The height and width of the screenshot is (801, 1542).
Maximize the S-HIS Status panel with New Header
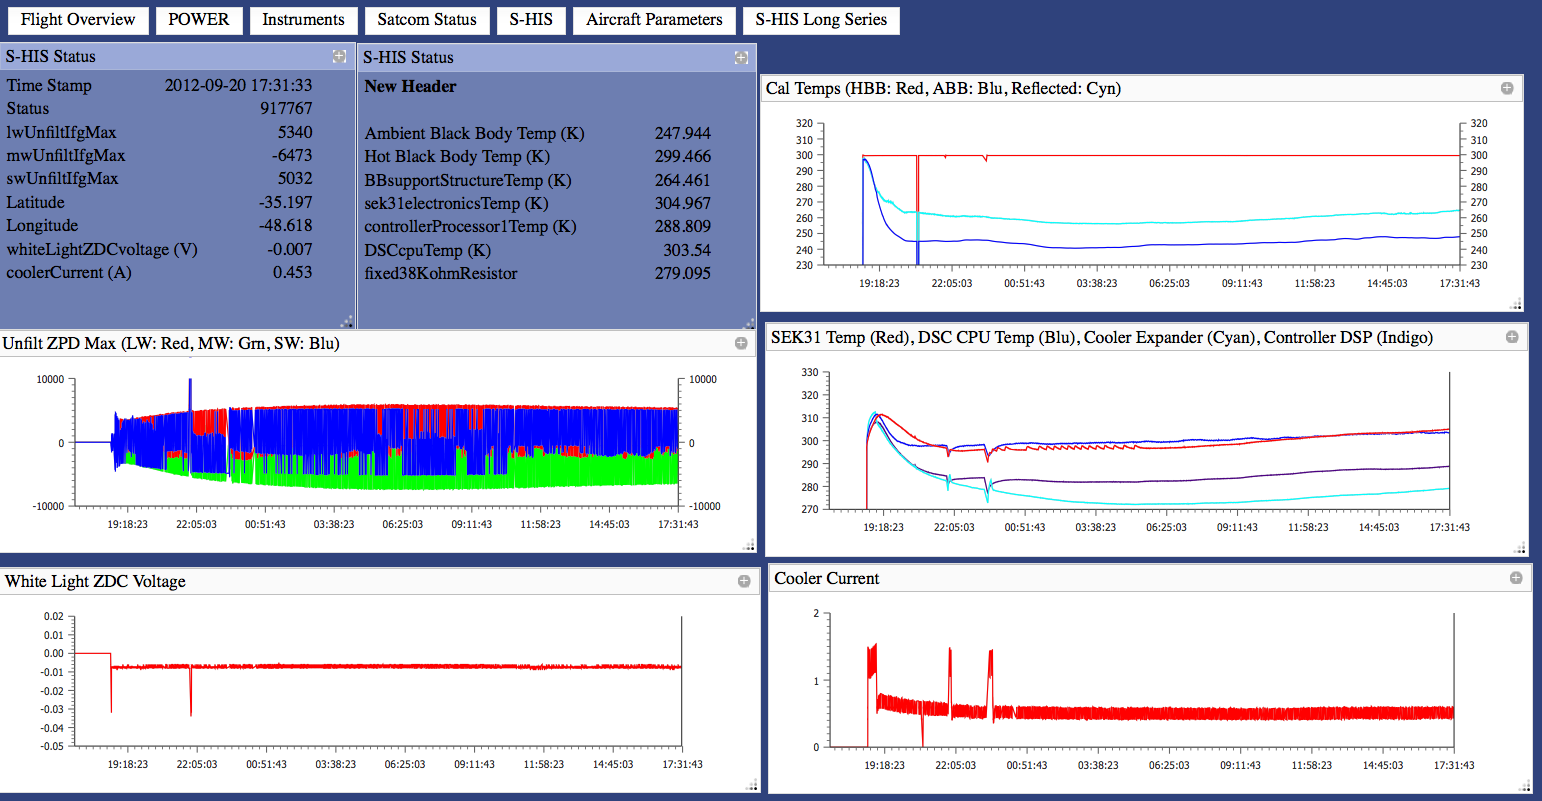(x=741, y=58)
